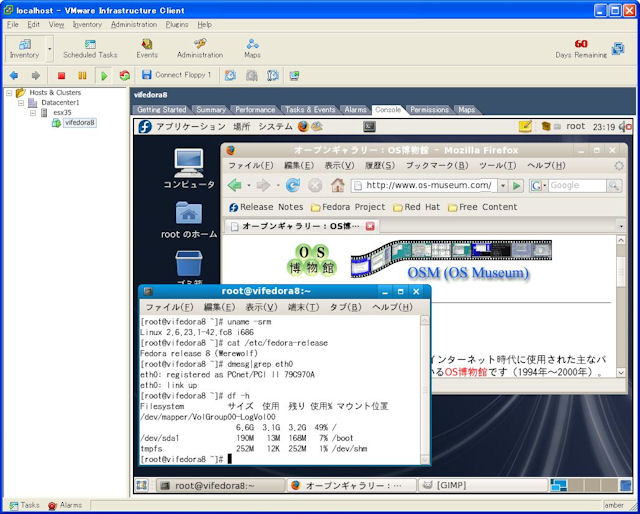Open the Inventory toolbar button
640x514 pixels.
(24, 49)
